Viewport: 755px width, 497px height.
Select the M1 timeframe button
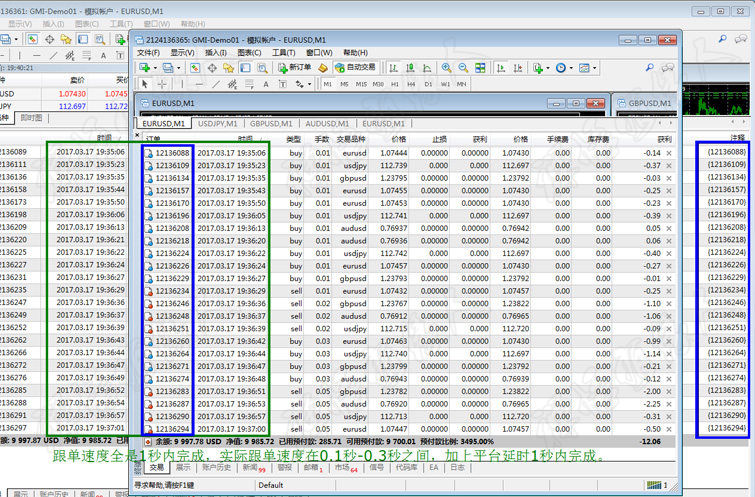[x=328, y=84]
